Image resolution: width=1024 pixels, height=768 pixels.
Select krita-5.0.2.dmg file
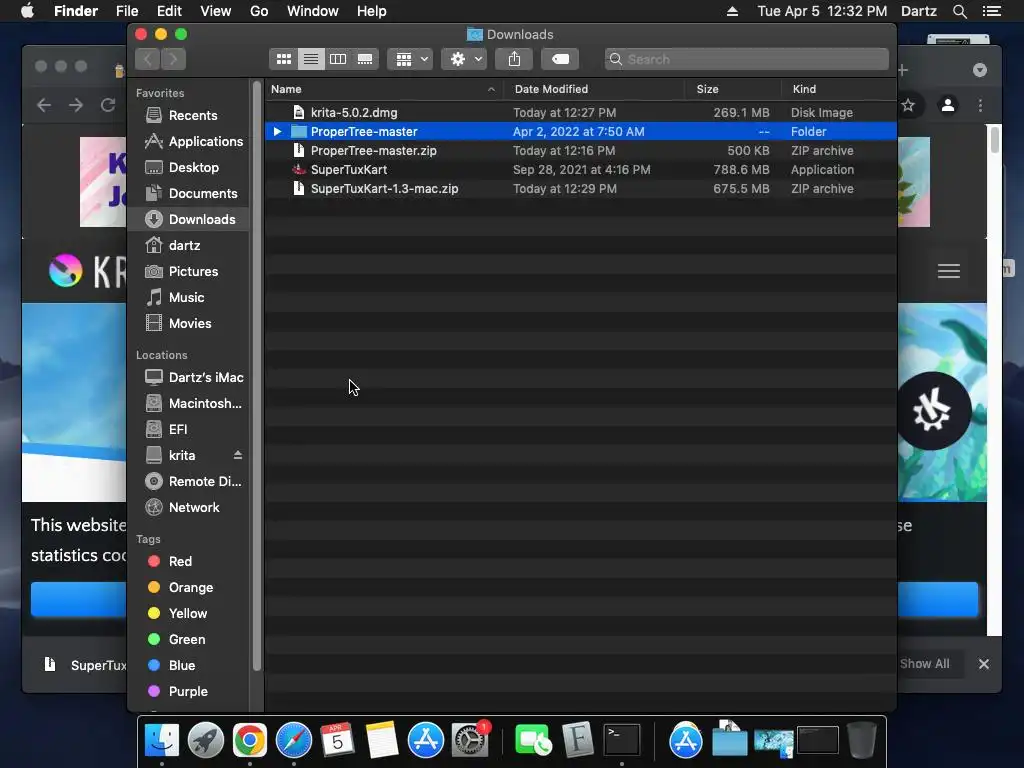pos(581,112)
